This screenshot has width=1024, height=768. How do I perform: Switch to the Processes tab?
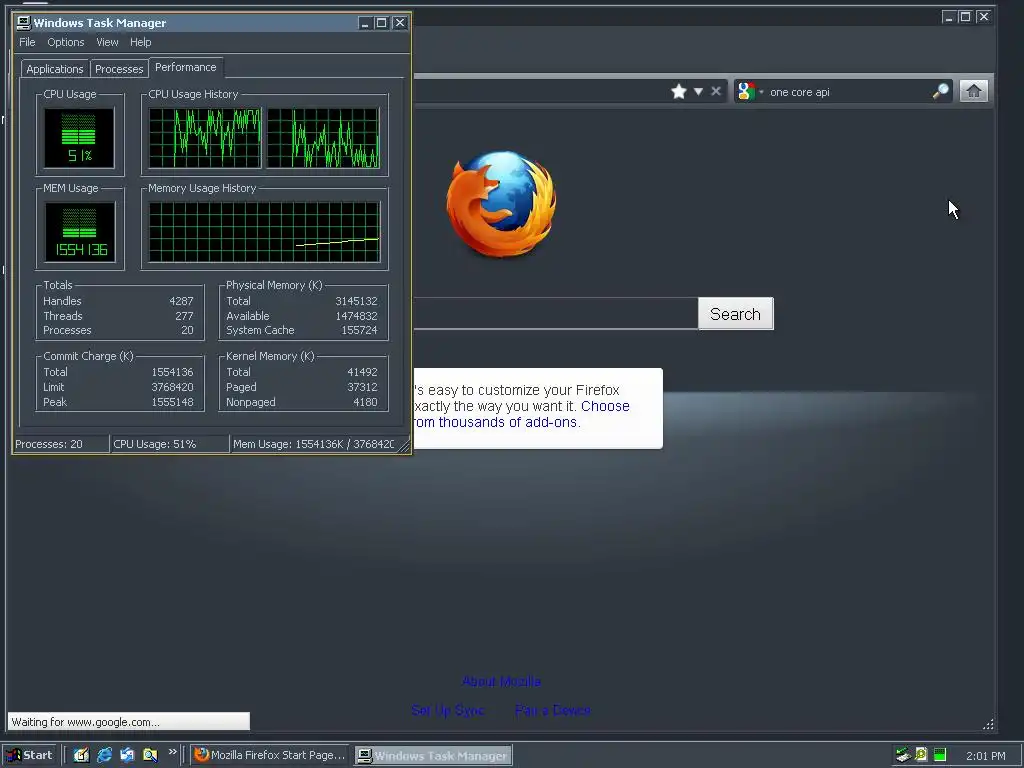[x=119, y=69]
